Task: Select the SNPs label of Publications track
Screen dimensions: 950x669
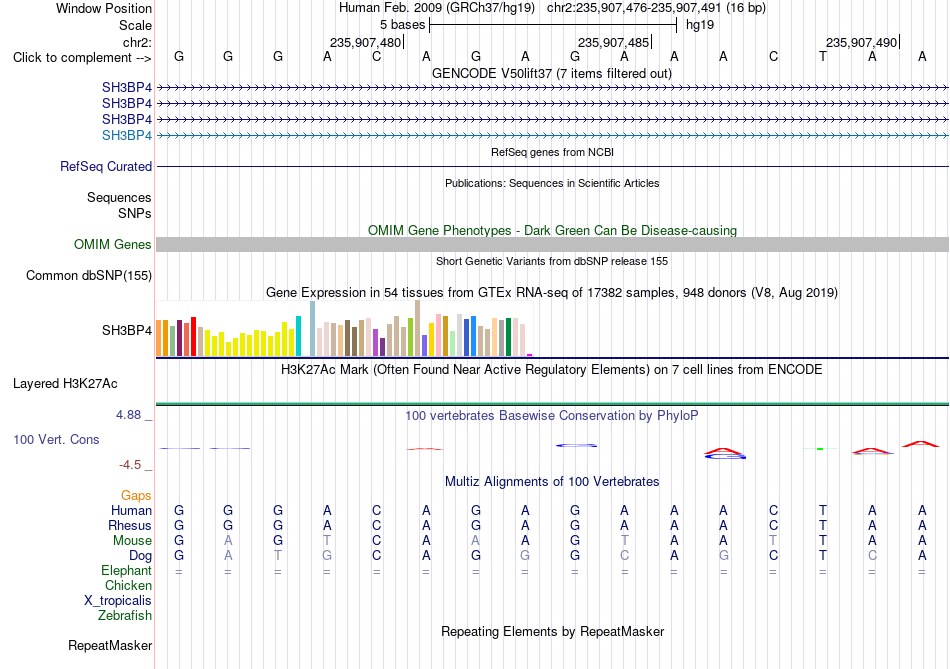Action: point(135,213)
